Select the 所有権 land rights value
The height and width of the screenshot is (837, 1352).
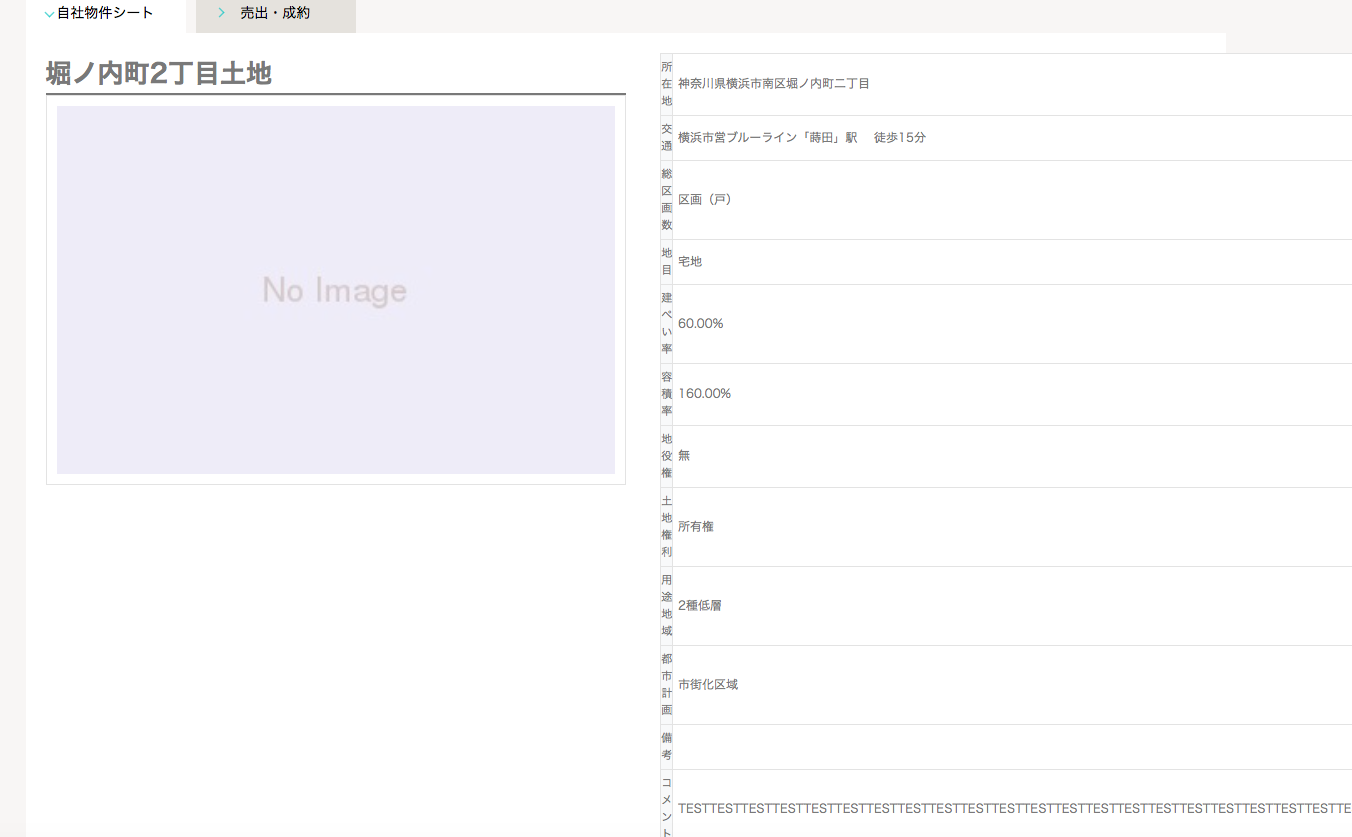[x=696, y=527]
